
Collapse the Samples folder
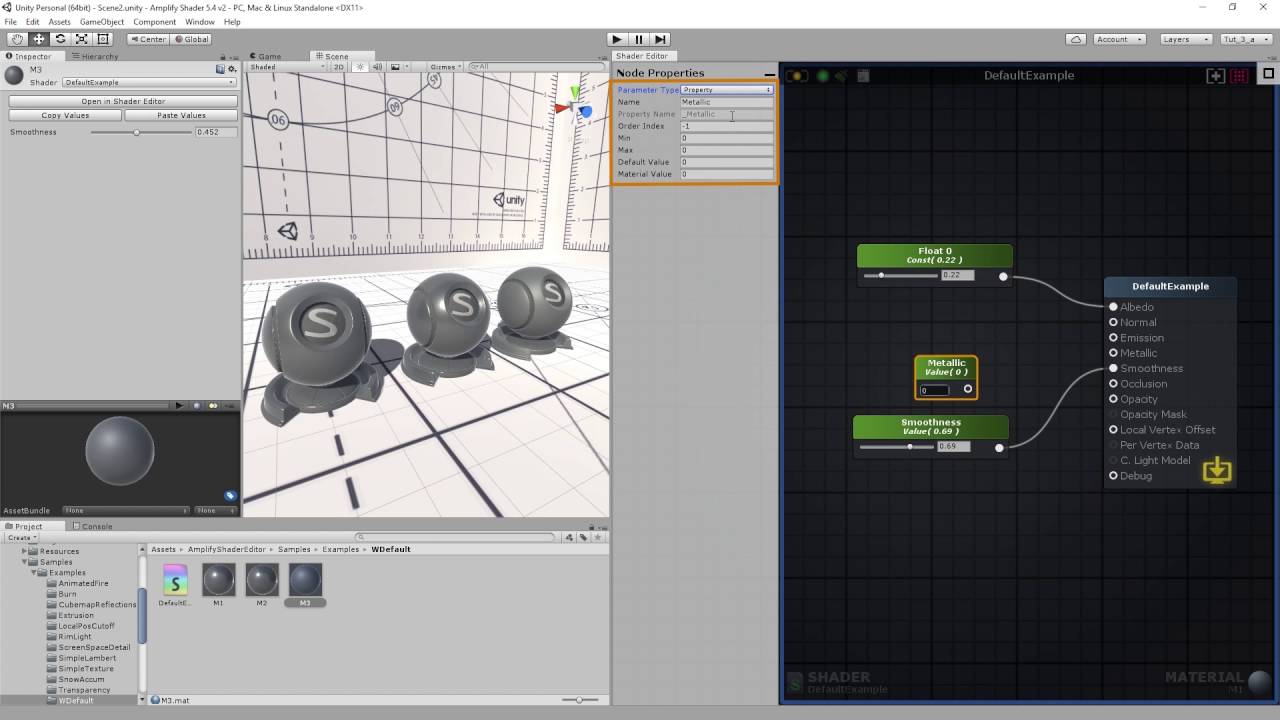pyautogui.click(x=24, y=562)
